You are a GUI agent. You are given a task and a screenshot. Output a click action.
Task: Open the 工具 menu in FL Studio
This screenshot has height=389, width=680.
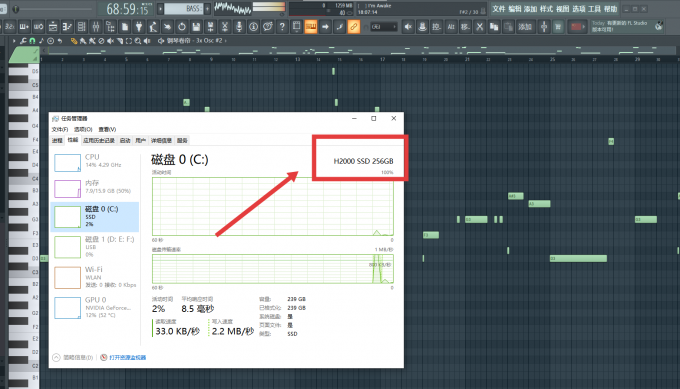[x=595, y=9]
